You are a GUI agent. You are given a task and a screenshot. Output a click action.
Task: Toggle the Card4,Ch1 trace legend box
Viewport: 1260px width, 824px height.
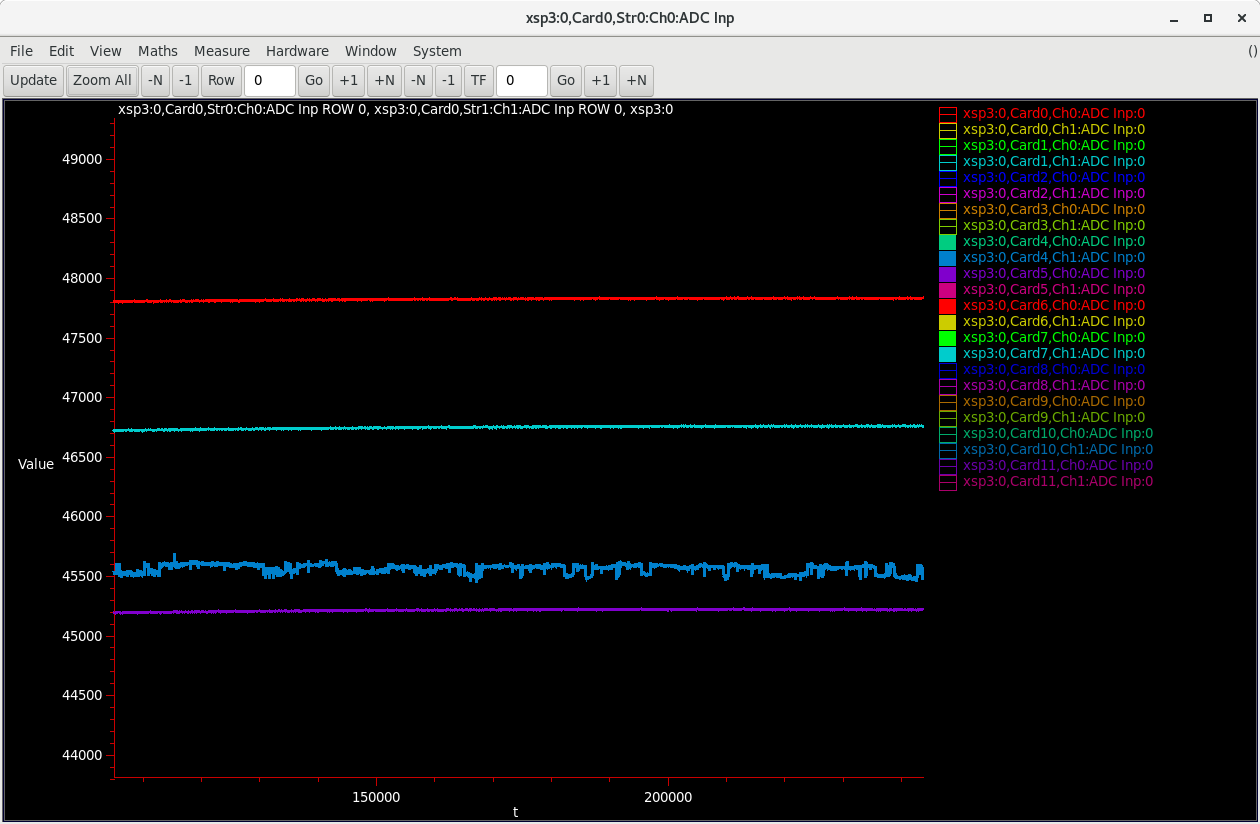pyautogui.click(x=948, y=258)
